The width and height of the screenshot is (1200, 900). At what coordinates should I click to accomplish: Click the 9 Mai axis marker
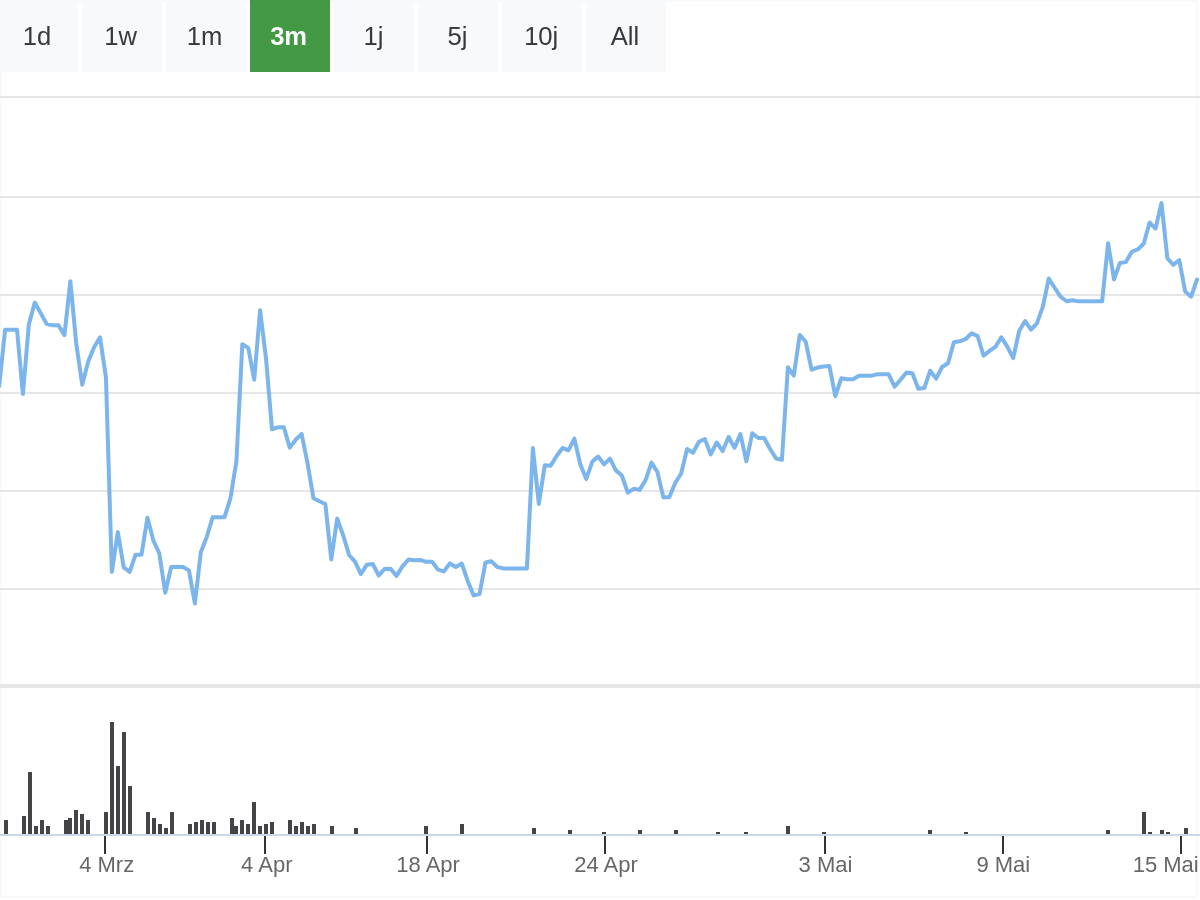coord(1003,864)
